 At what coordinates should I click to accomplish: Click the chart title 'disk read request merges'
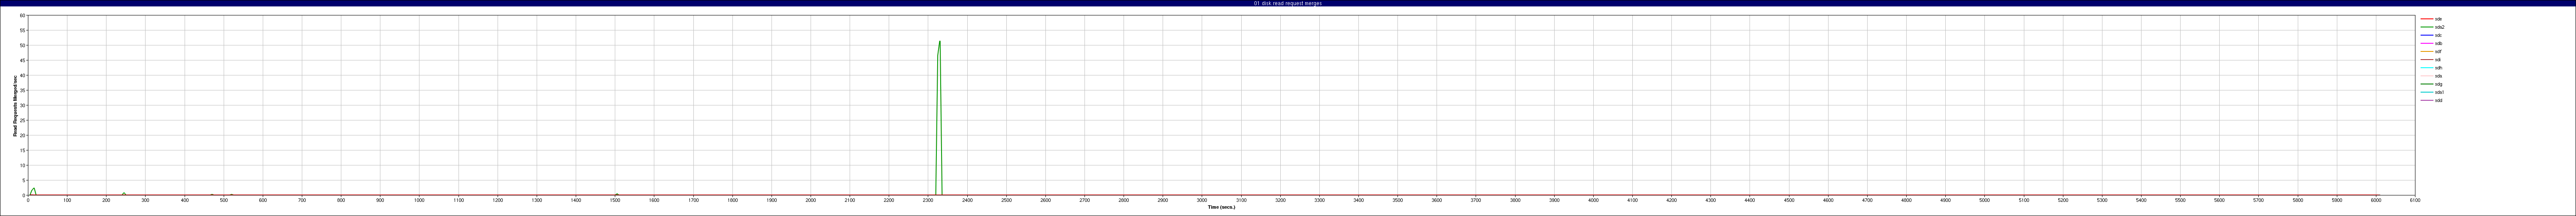point(1288,3)
